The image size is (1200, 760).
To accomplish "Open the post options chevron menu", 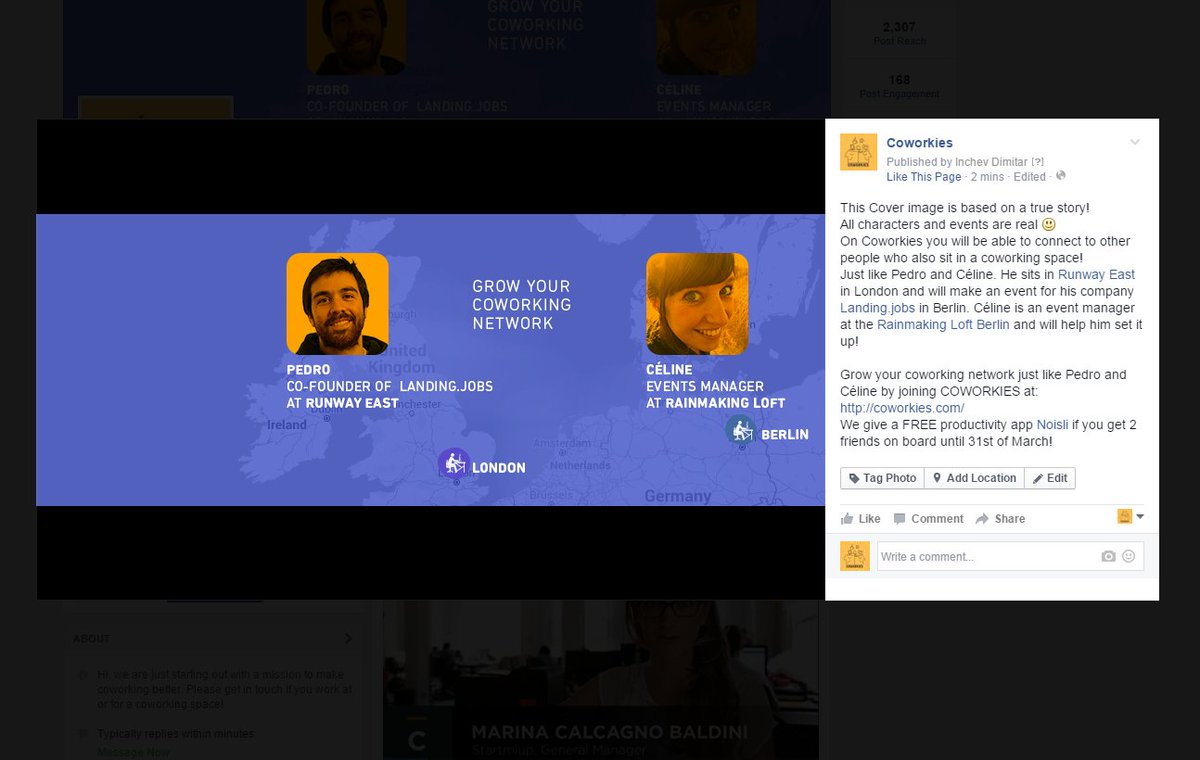I will click(x=1135, y=142).
